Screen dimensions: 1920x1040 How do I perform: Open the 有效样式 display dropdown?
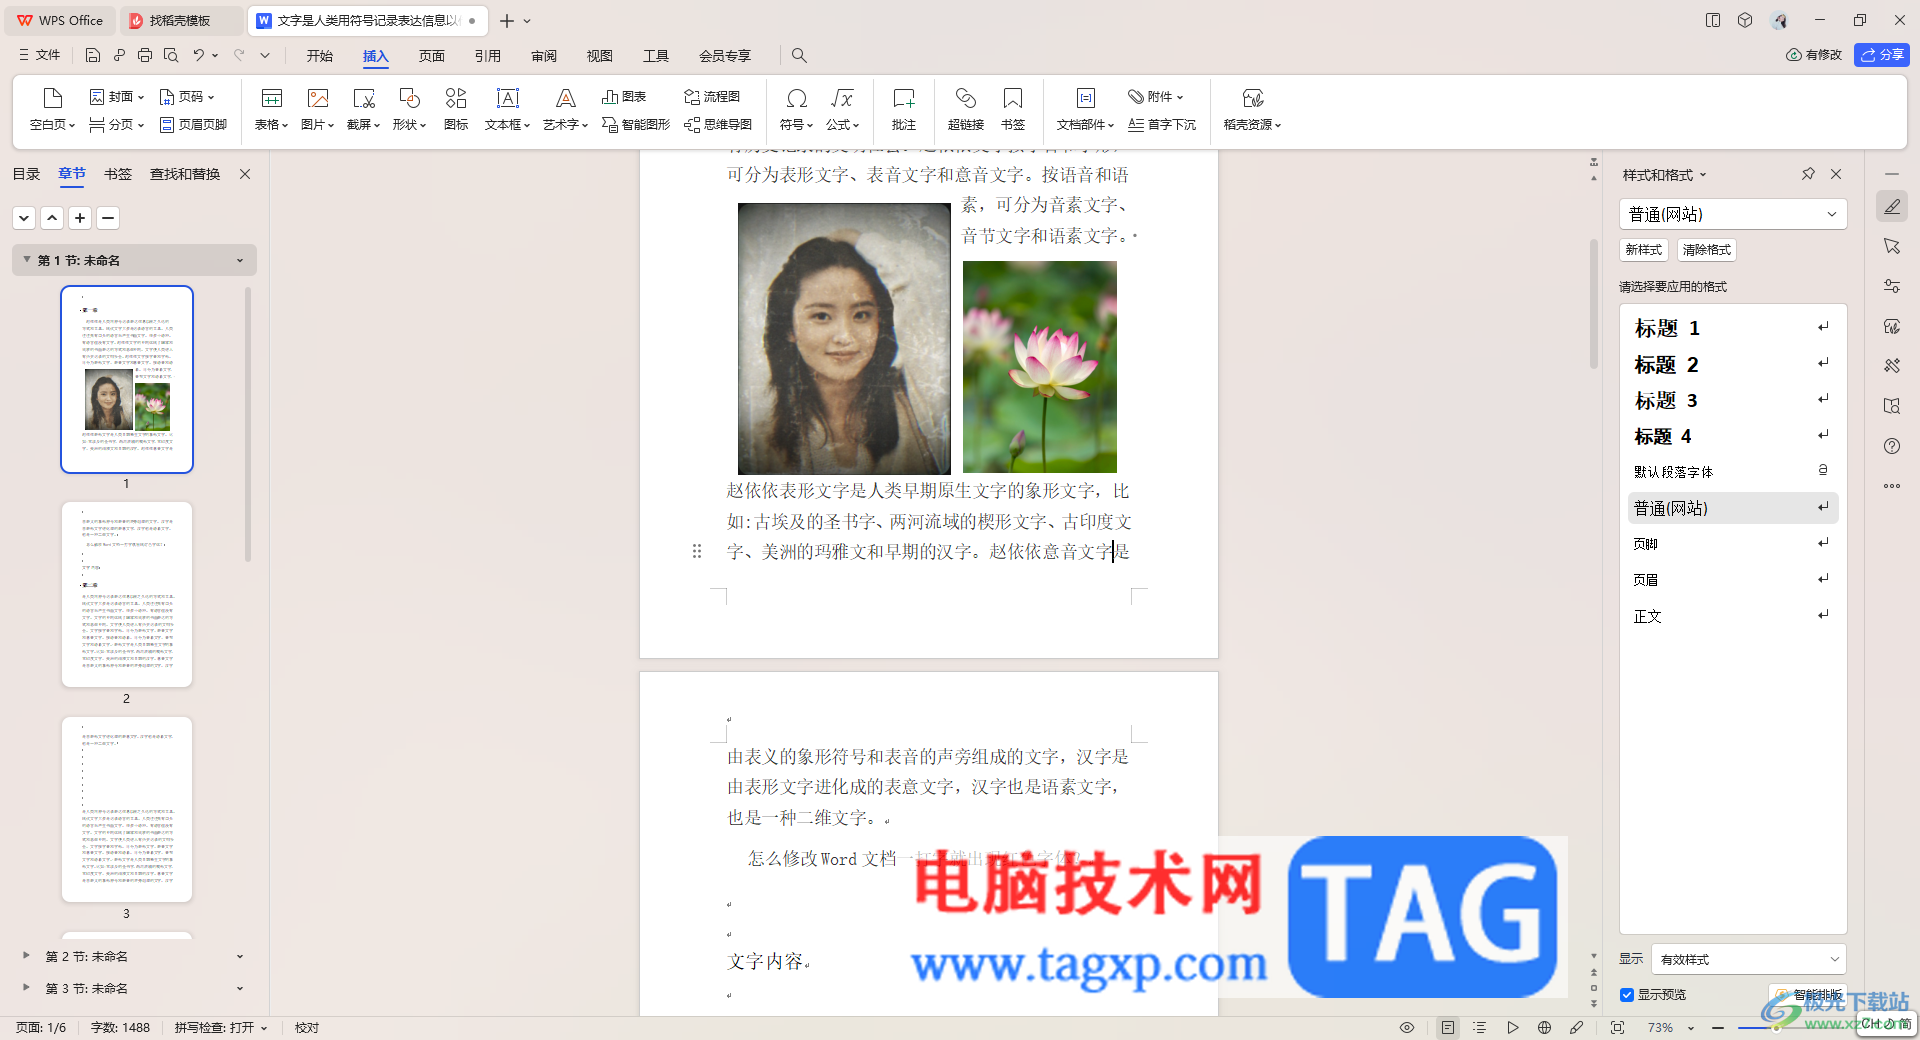pyautogui.click(x=1748, y=959)
